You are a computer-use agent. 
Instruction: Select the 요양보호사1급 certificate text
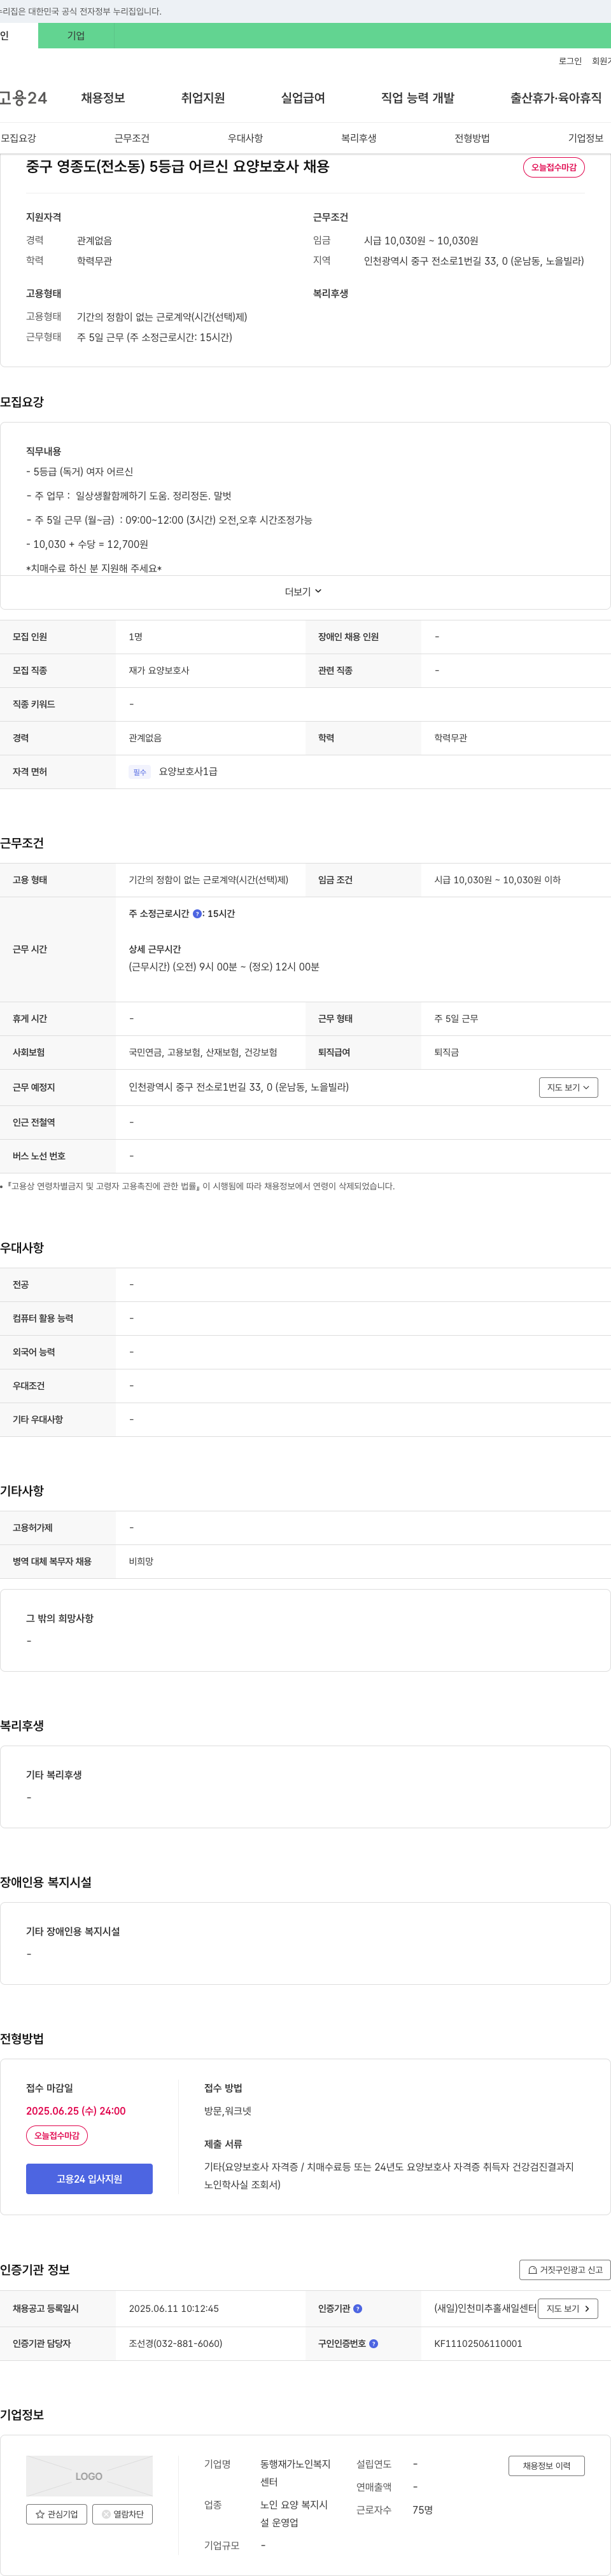coord(188,772)
